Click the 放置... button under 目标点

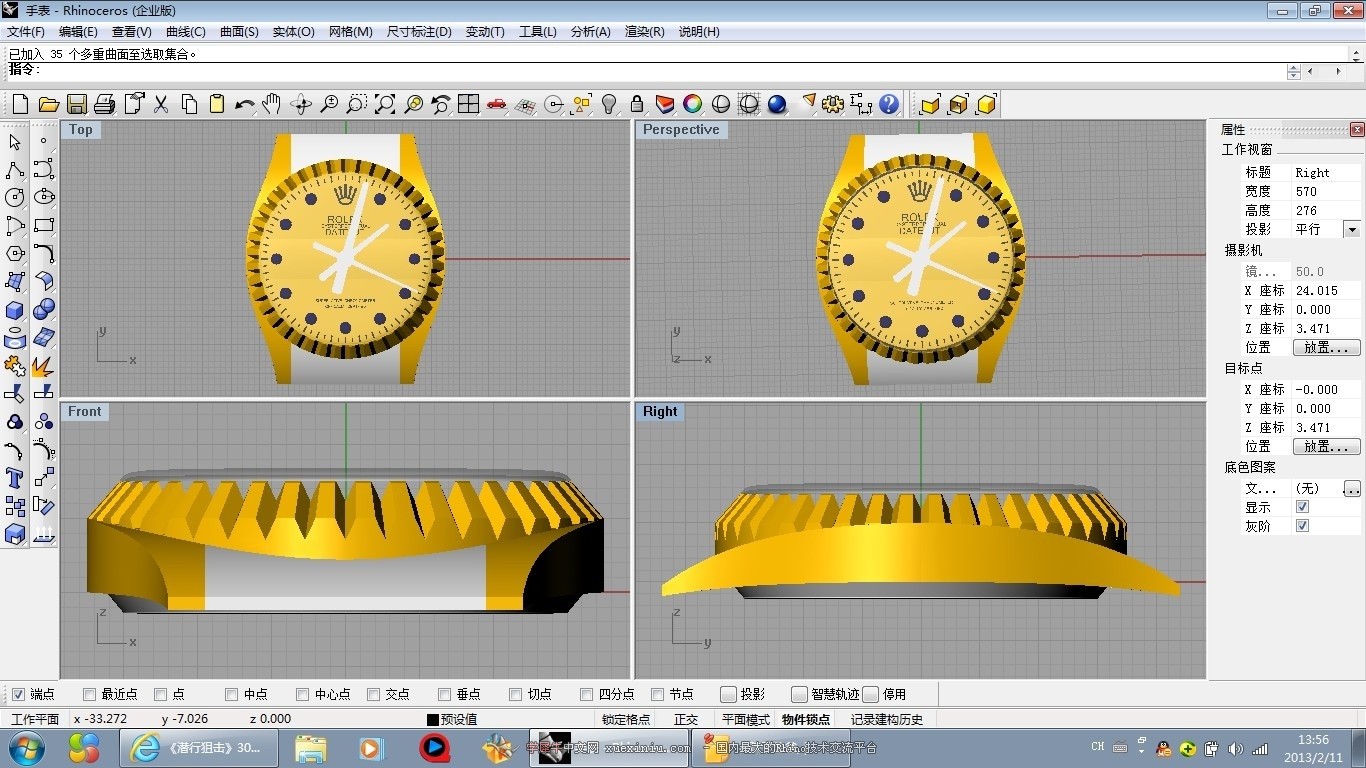click(1327, 447)
